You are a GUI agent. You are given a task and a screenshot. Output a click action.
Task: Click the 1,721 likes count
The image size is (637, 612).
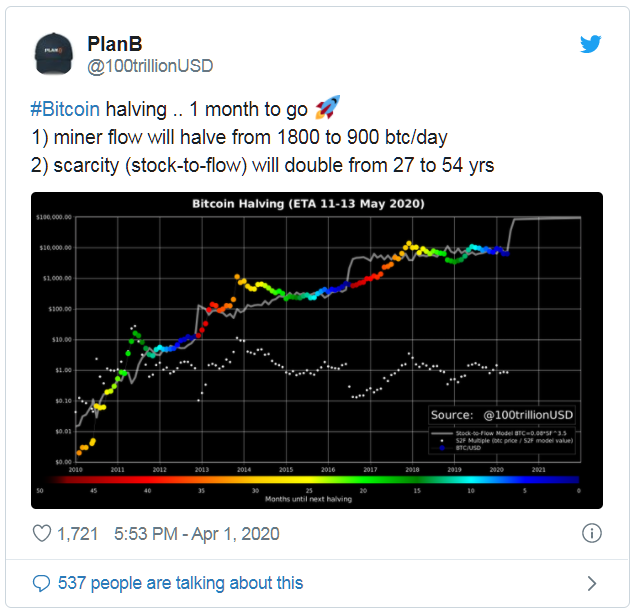77,534
